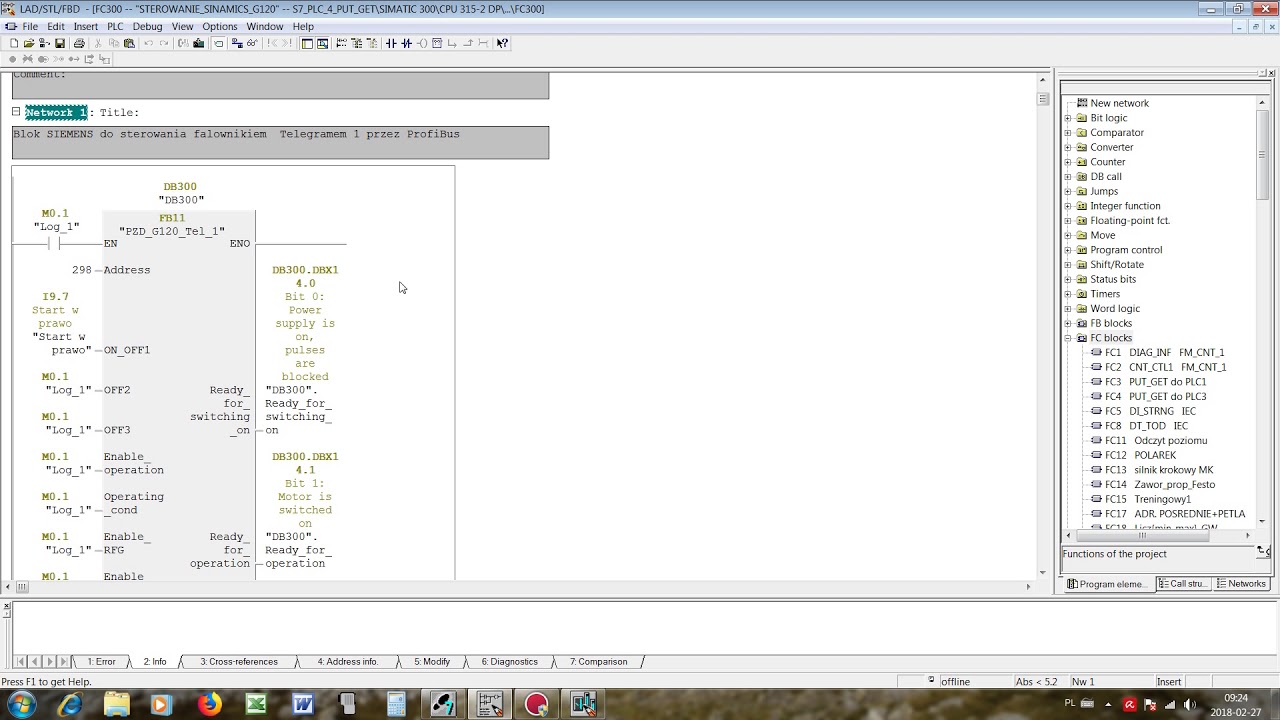Click the 298 Address value
This screenshot has width=1280, height=720.
pos(82,270)
